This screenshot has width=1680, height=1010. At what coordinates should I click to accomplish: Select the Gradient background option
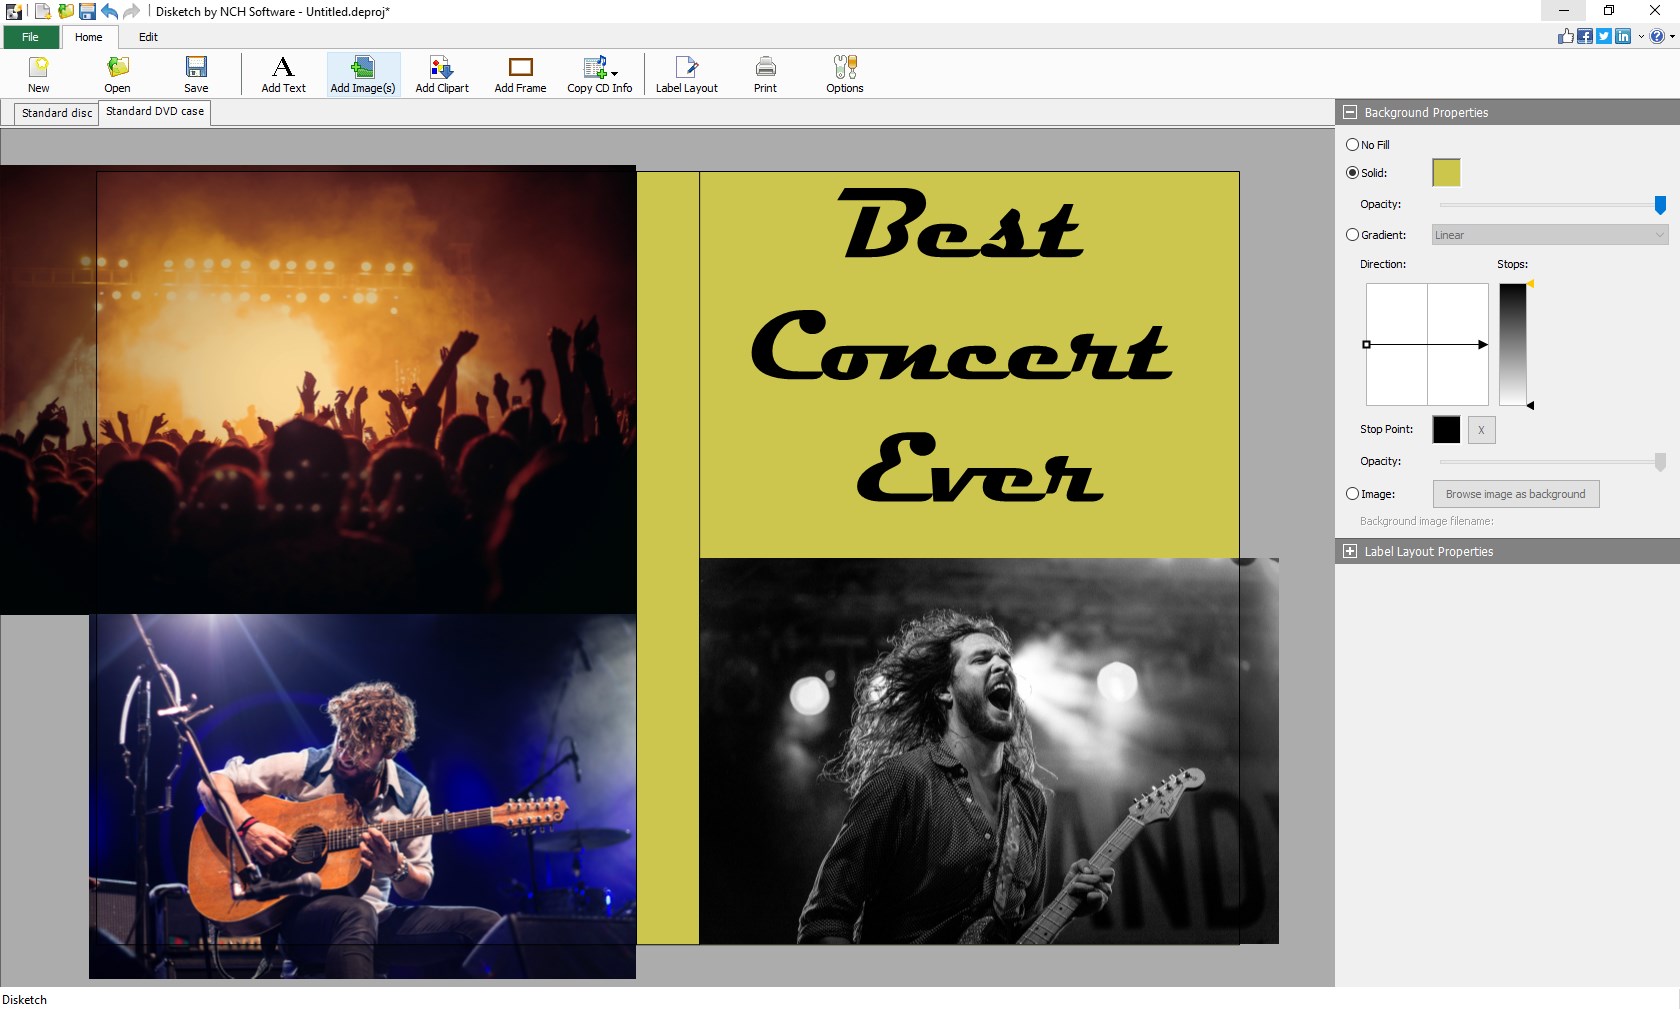1352,235
